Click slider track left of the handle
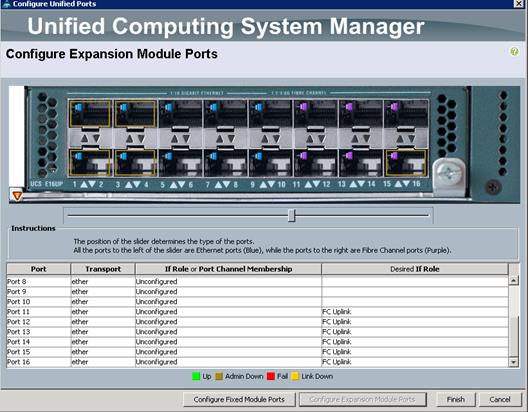Image resolution: width=528 pixels, height=412 pixels. click(178, 215)
